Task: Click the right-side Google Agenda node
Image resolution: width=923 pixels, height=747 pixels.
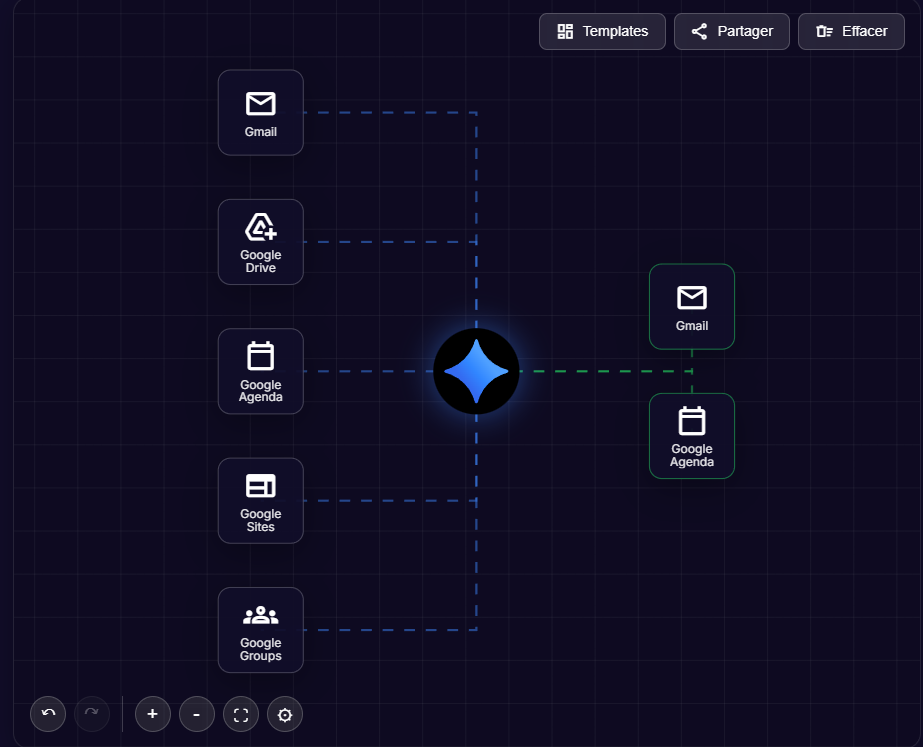Action: point(691,436)
